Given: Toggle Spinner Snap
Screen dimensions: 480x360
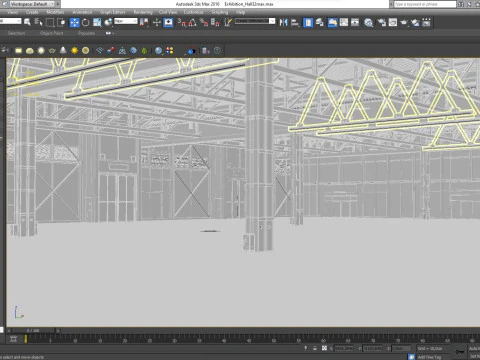Looking at the screenshot, I should tap(215, 22).
